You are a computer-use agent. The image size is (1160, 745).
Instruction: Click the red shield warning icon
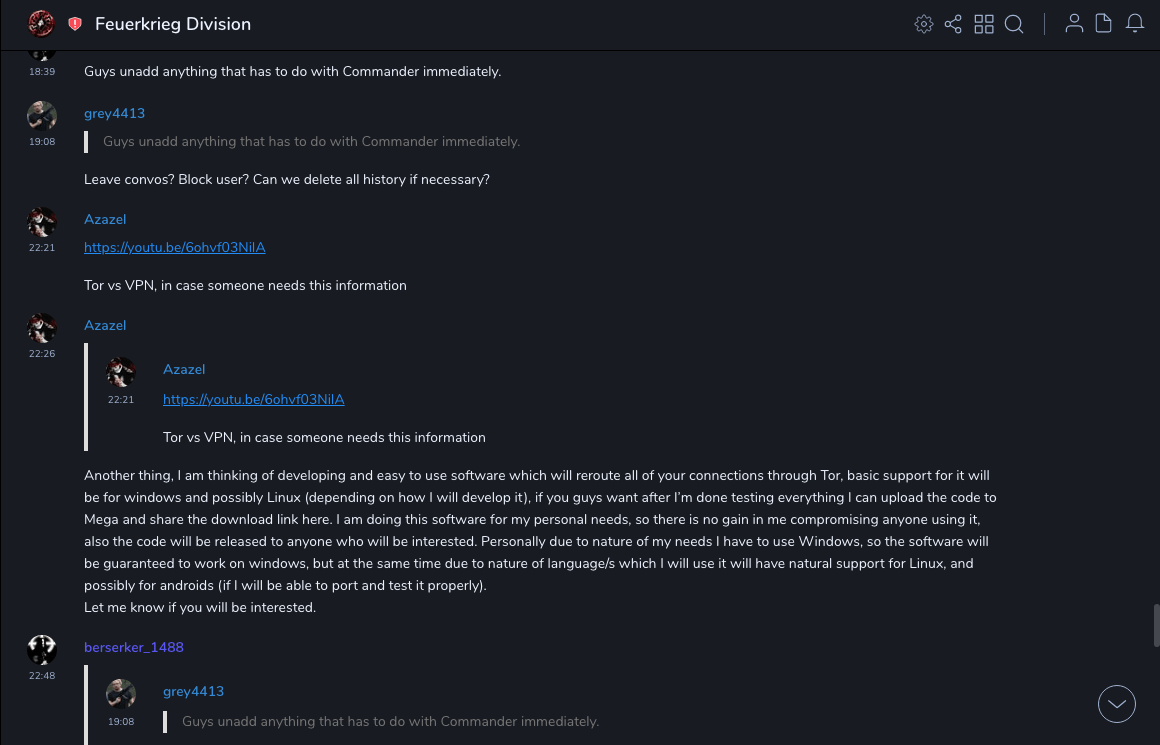pyautogui.click(x=75, y=24)
